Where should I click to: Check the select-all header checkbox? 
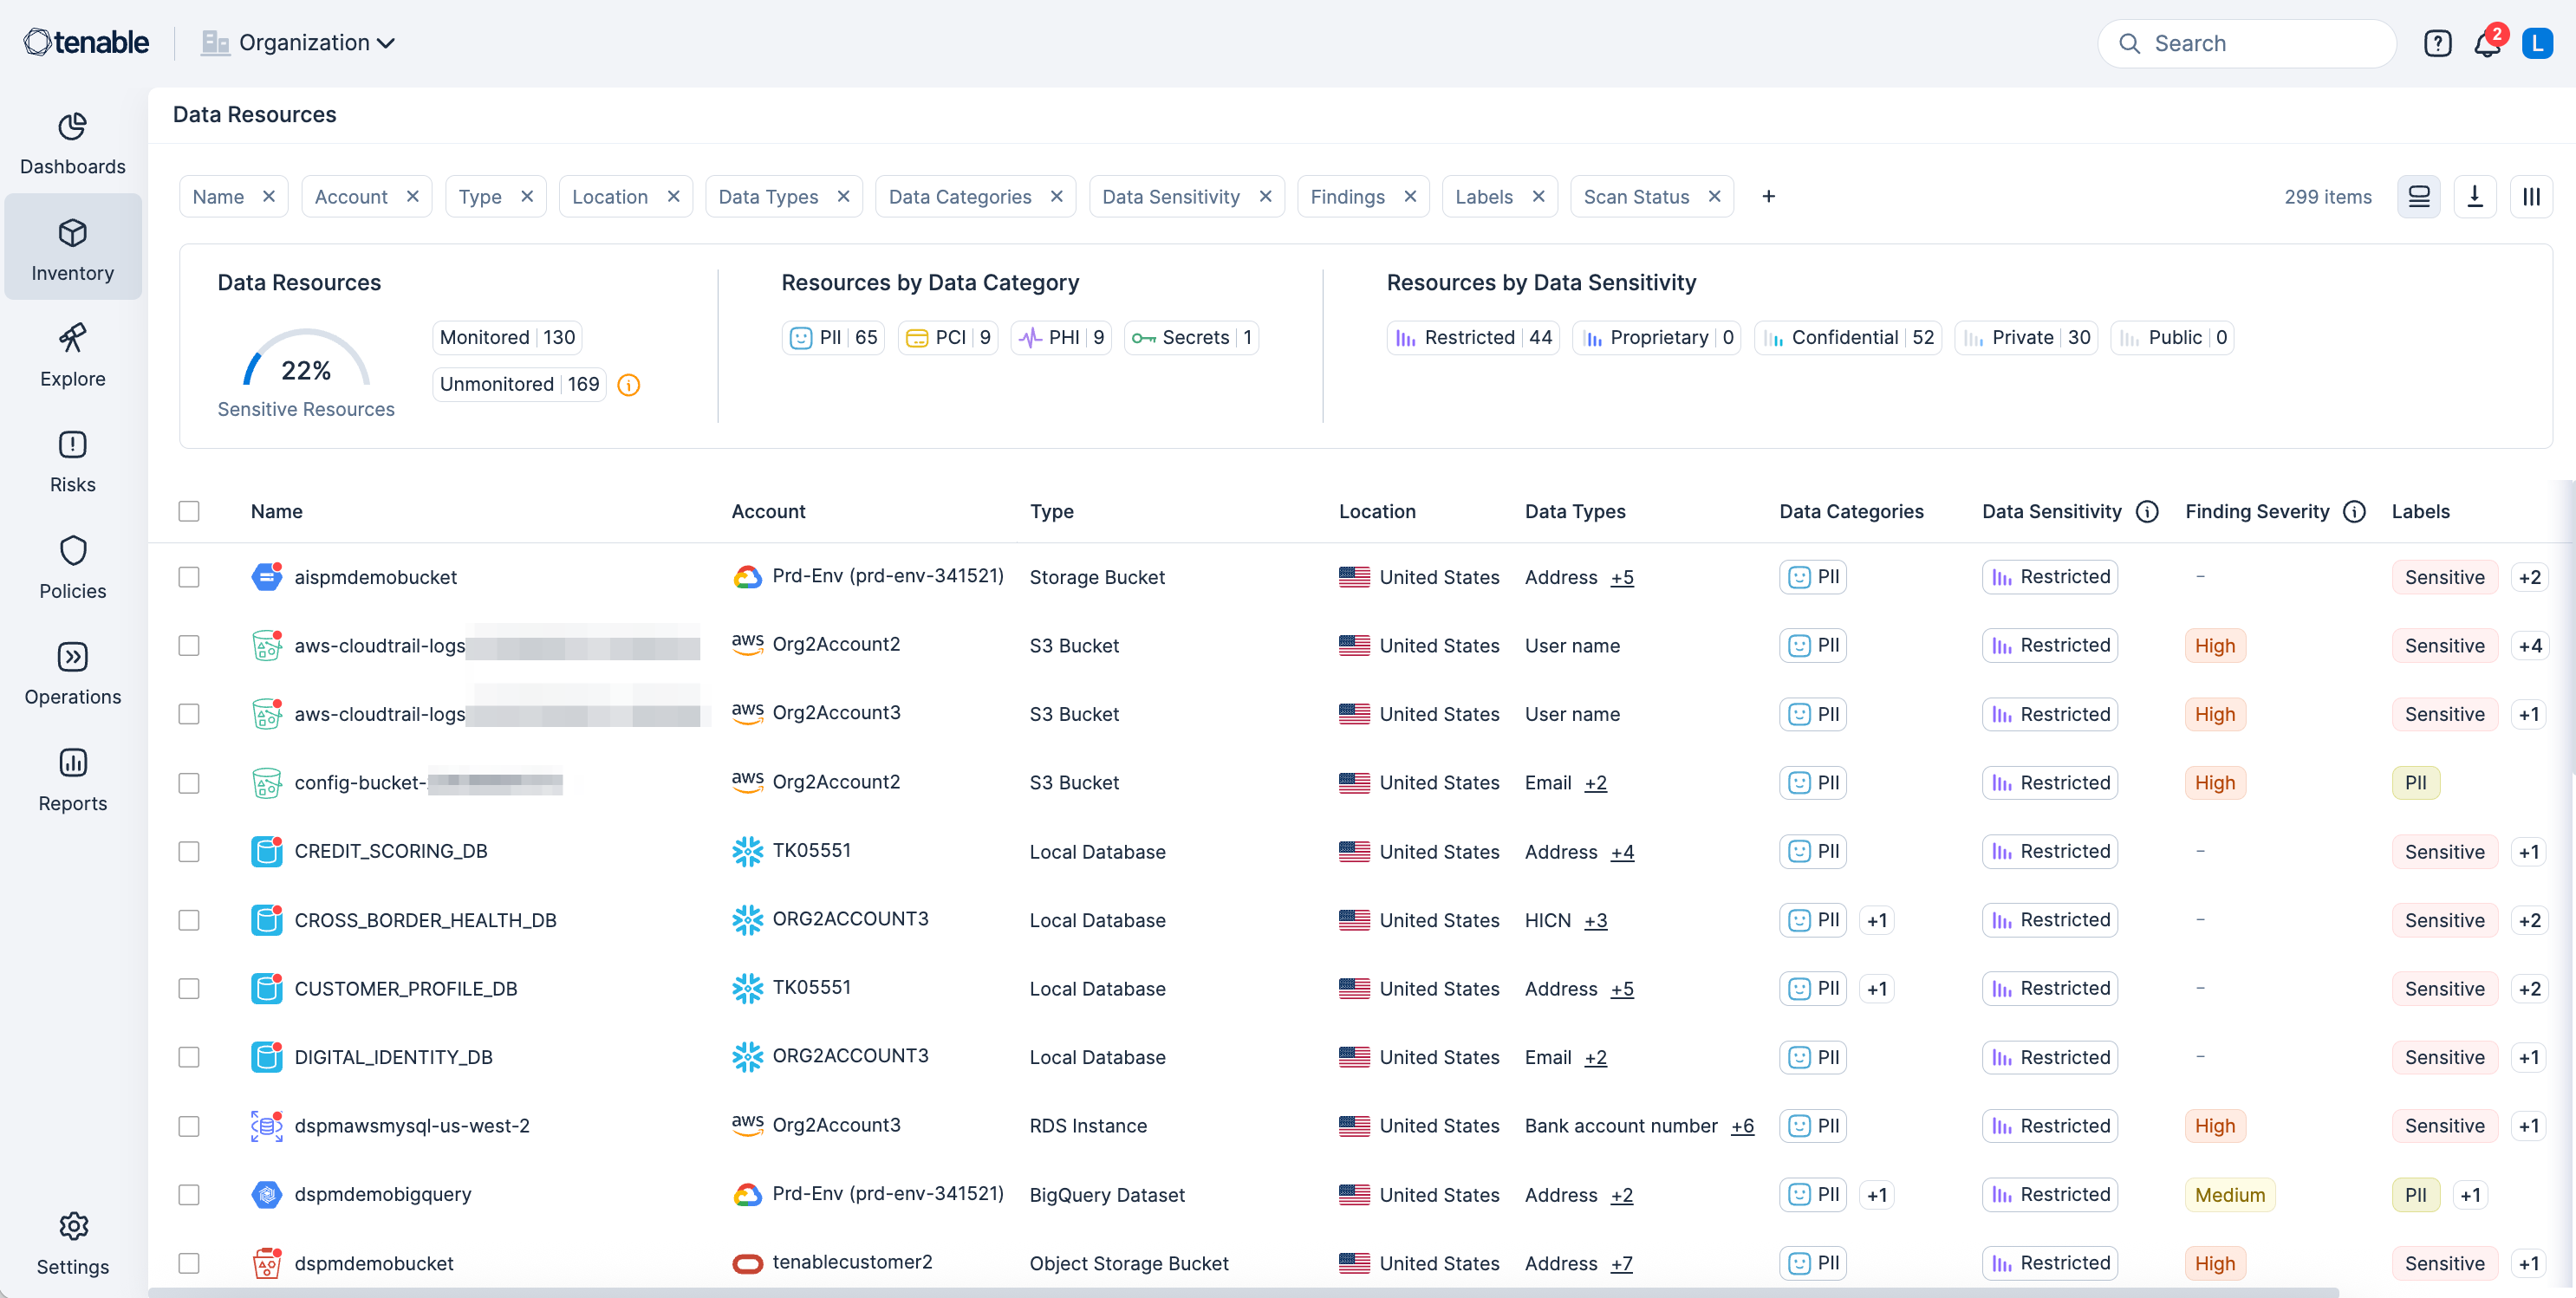(x=189, y=512)
